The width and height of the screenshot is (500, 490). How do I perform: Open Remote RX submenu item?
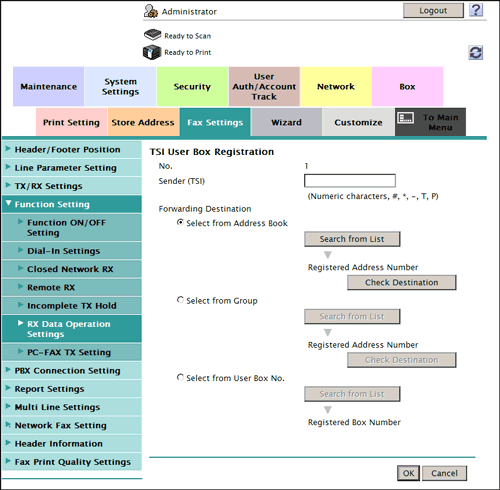click(x=72, y=287)
